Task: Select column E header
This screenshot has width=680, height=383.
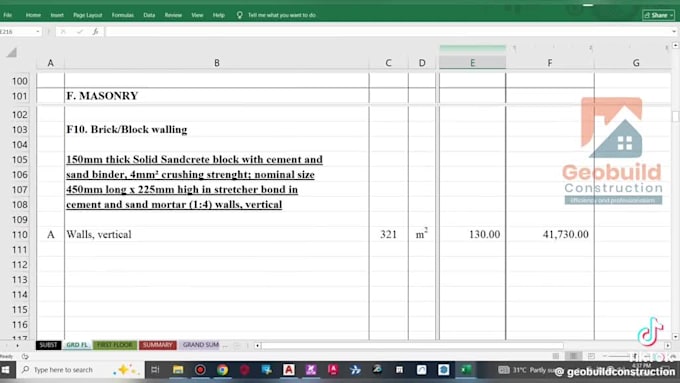Action: (x=472, y=63)
